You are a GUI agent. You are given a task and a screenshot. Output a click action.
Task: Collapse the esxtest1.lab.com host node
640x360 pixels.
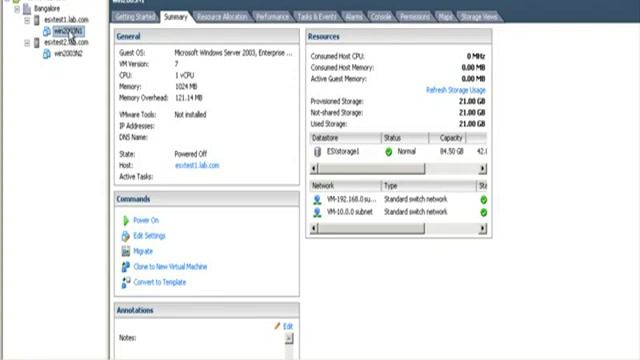(27, 20)
